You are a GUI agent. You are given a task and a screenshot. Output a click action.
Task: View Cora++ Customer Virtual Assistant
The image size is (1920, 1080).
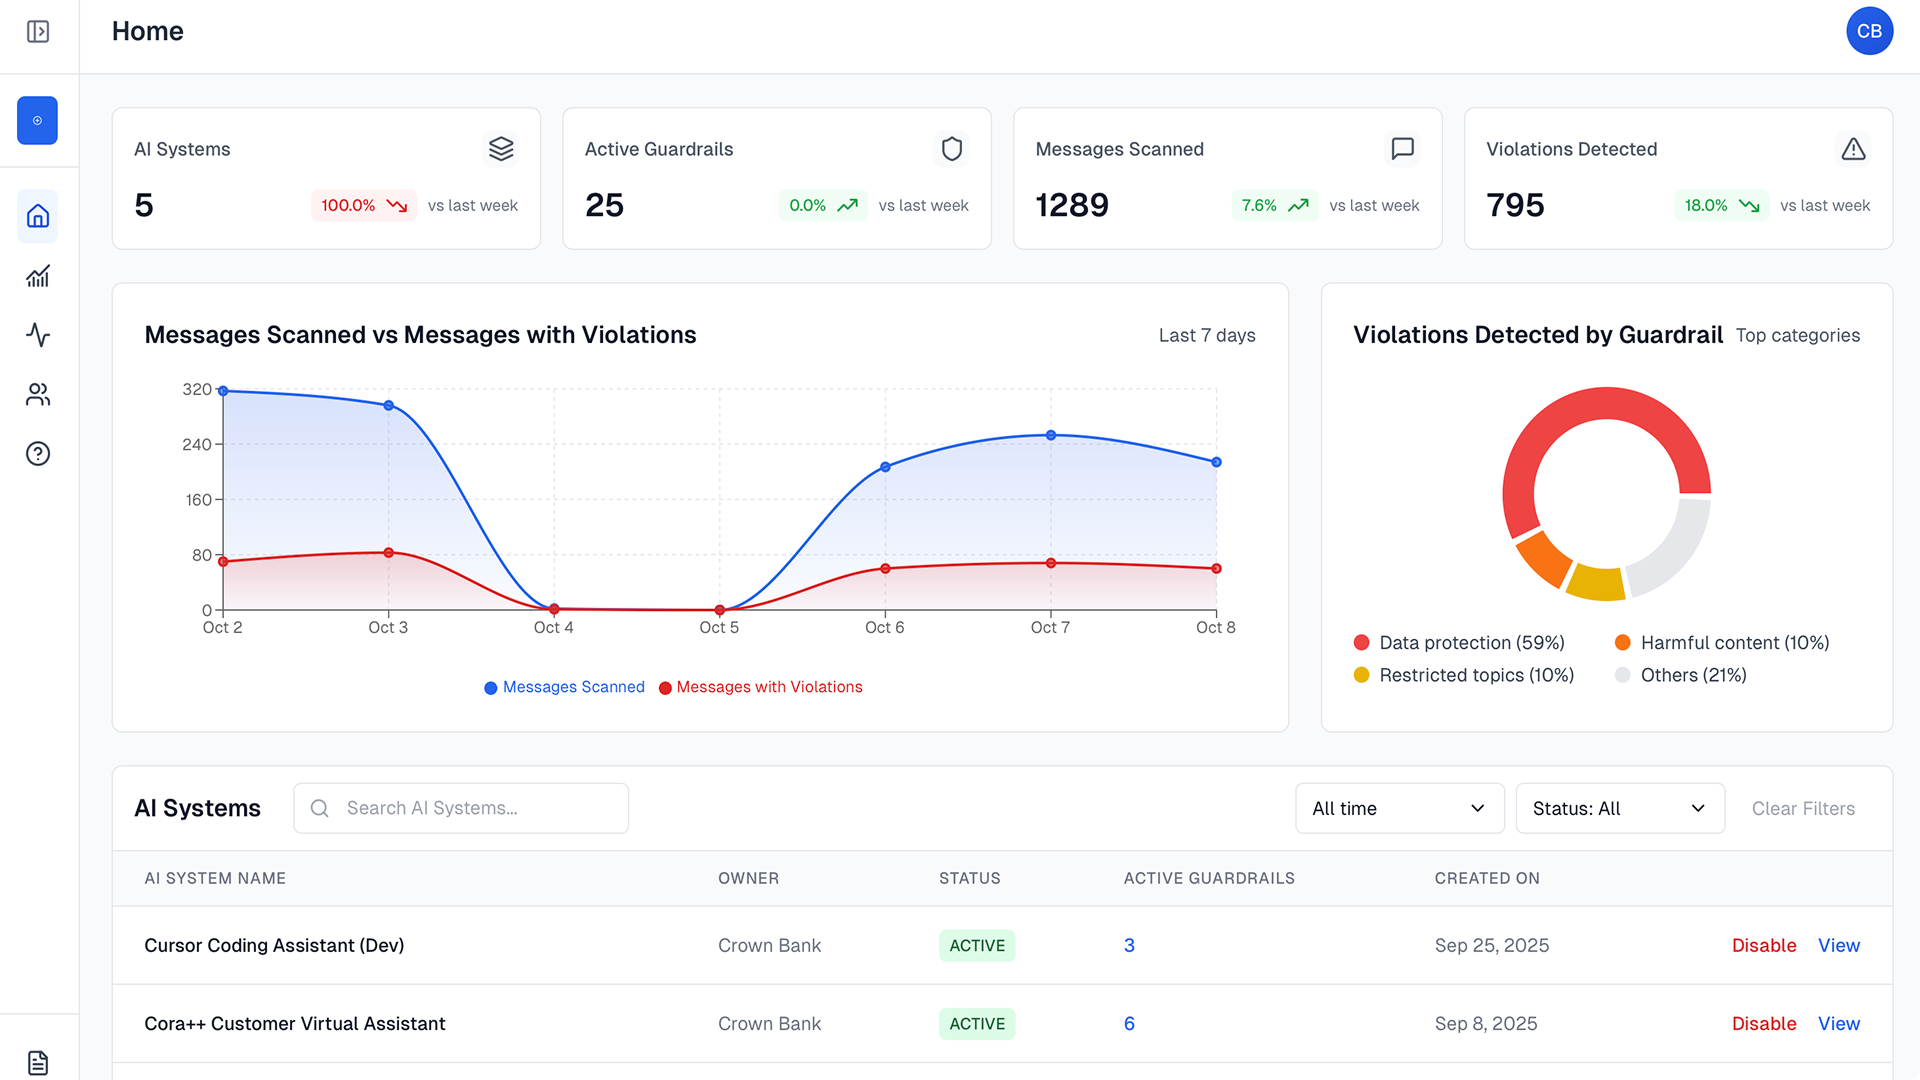click(x=1838, y=1023)
